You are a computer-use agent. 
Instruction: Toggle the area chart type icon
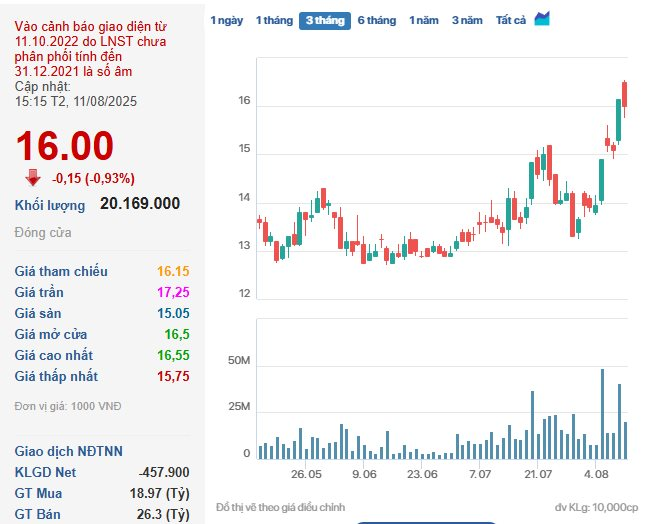click(x=542, y=18)
